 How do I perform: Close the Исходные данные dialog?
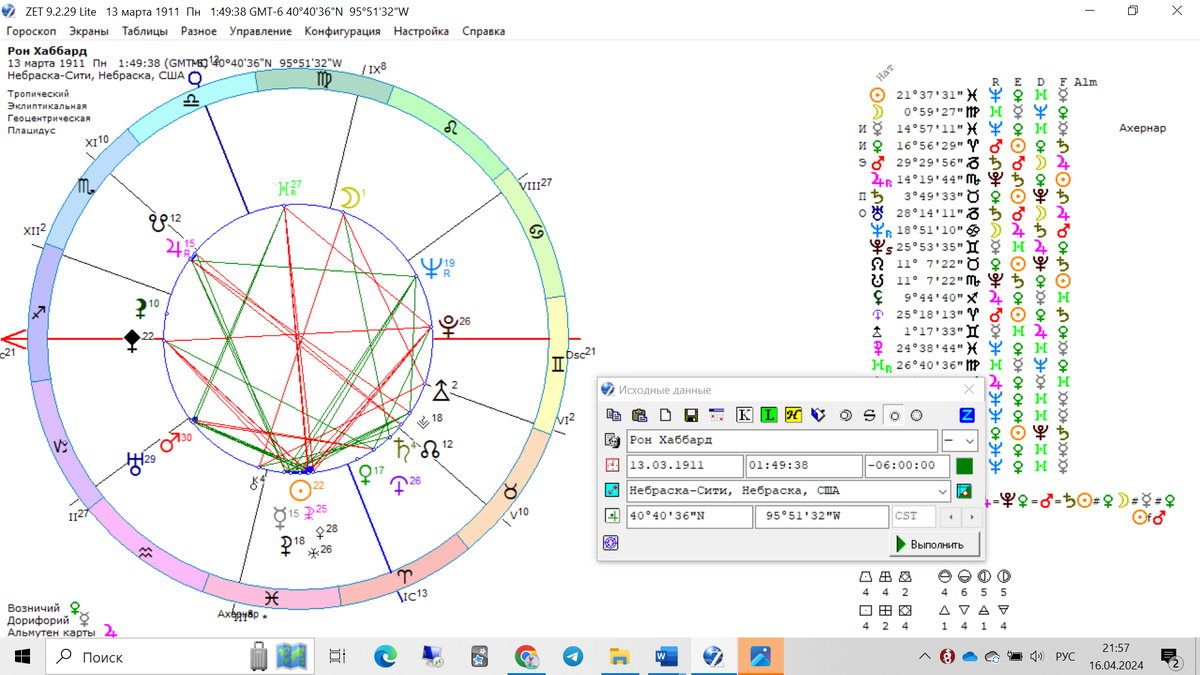[968, 389]
